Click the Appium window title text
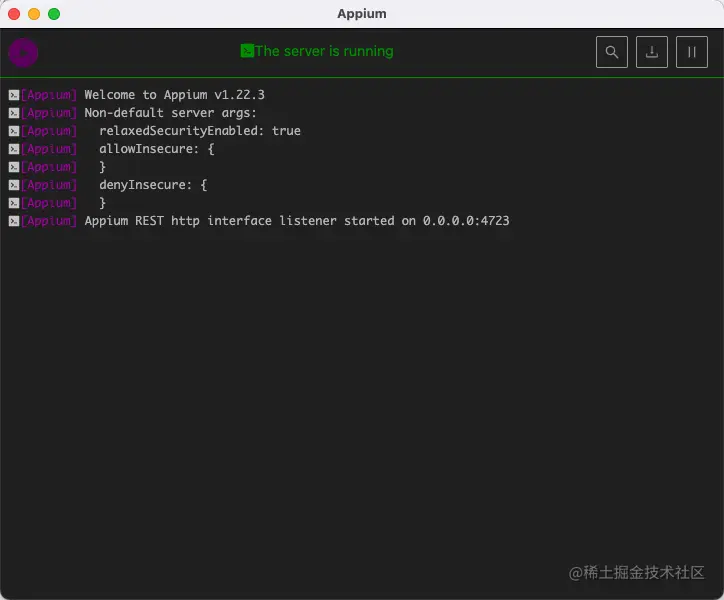The width and height of the screenshot is (724, 600). tap(362, 14)
